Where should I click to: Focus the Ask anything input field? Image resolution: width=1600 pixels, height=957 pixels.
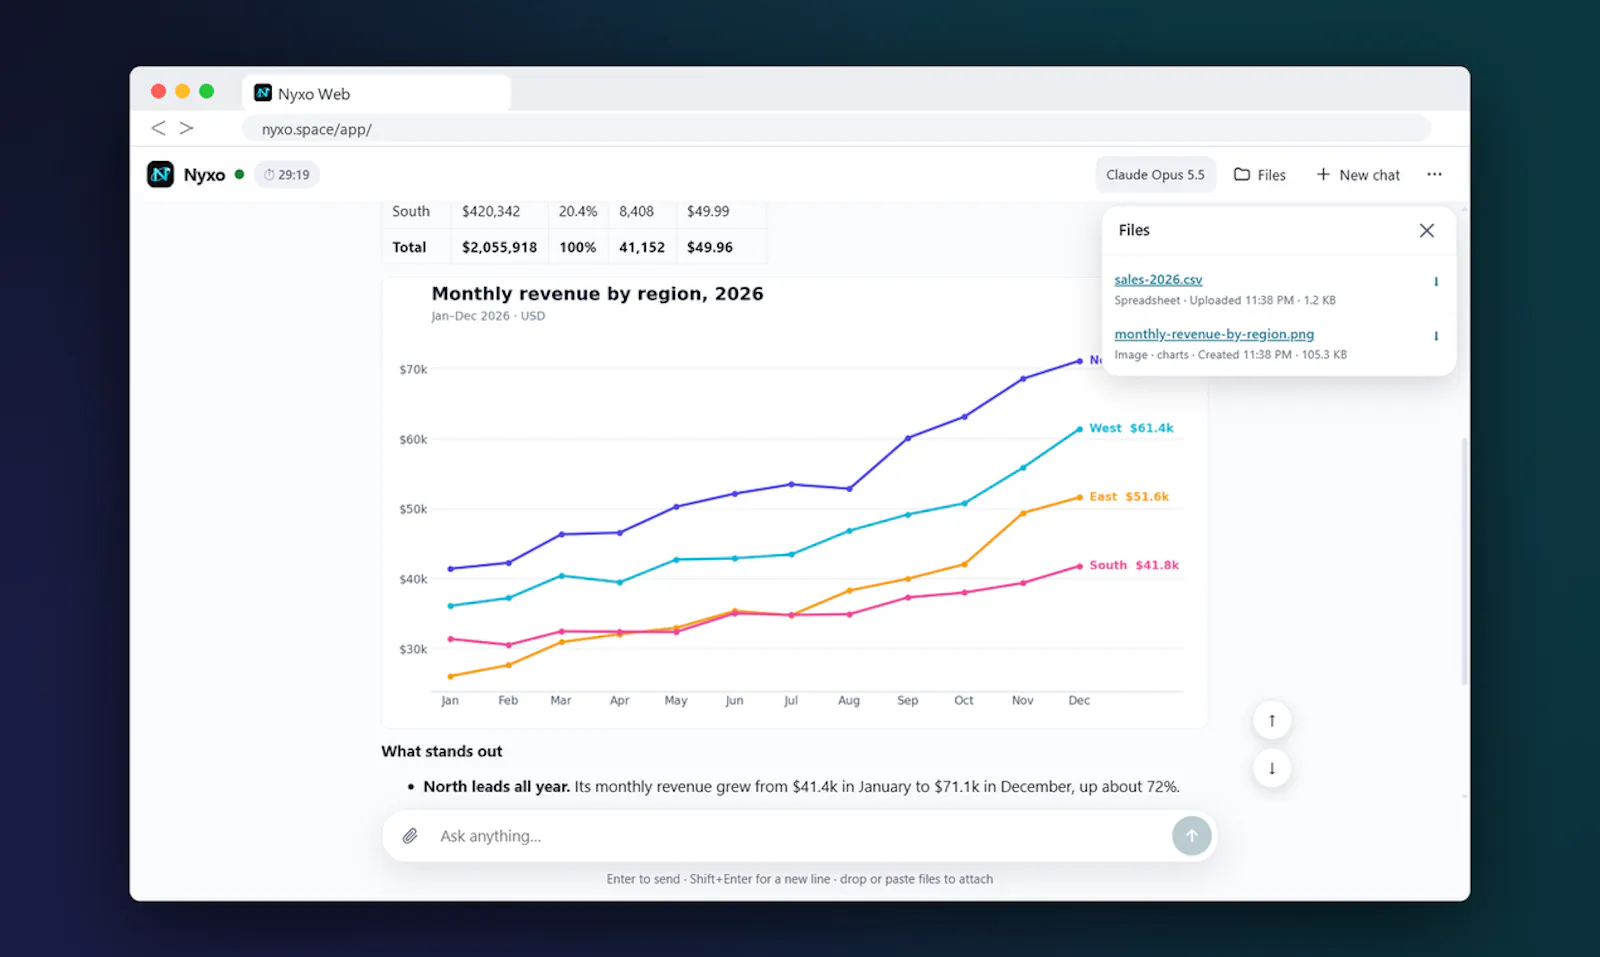point(800,836)
